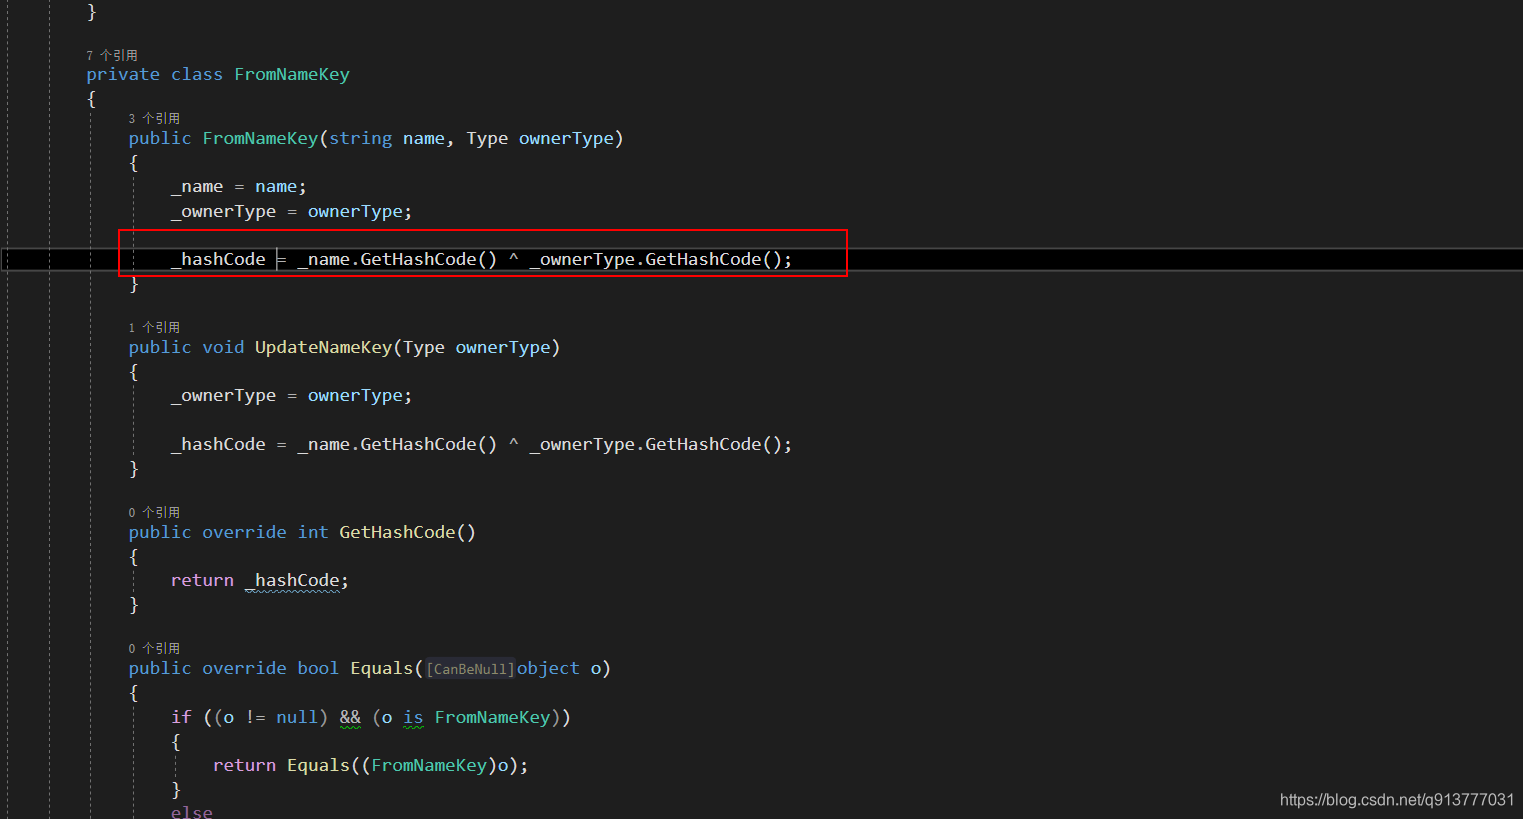Click the (FromNameKey) cast in the return statement

429,765
